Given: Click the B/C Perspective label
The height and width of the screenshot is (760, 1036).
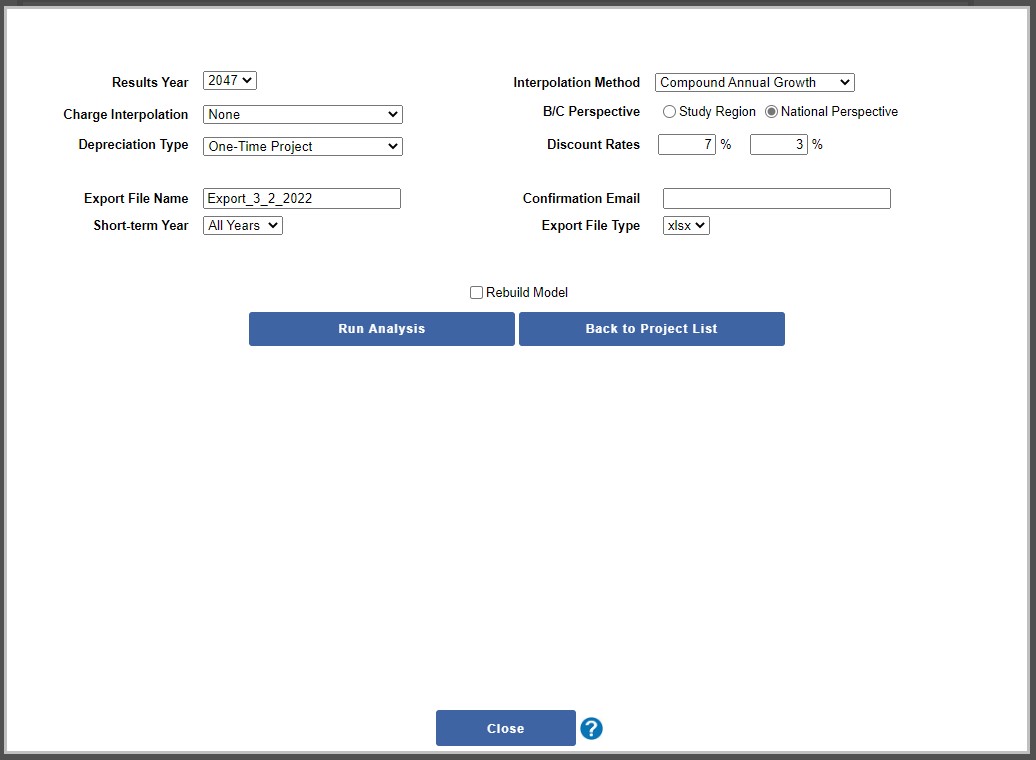Looking at the screenshot, I should (591, 112).
